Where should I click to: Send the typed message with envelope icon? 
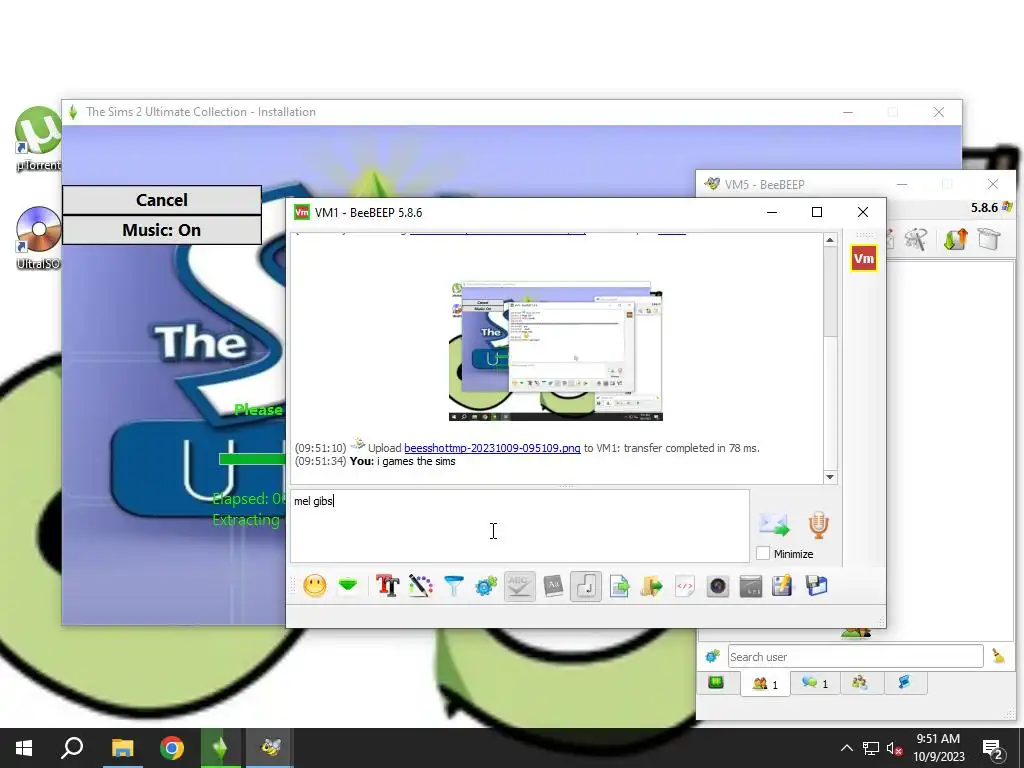[x=775, y=524]
